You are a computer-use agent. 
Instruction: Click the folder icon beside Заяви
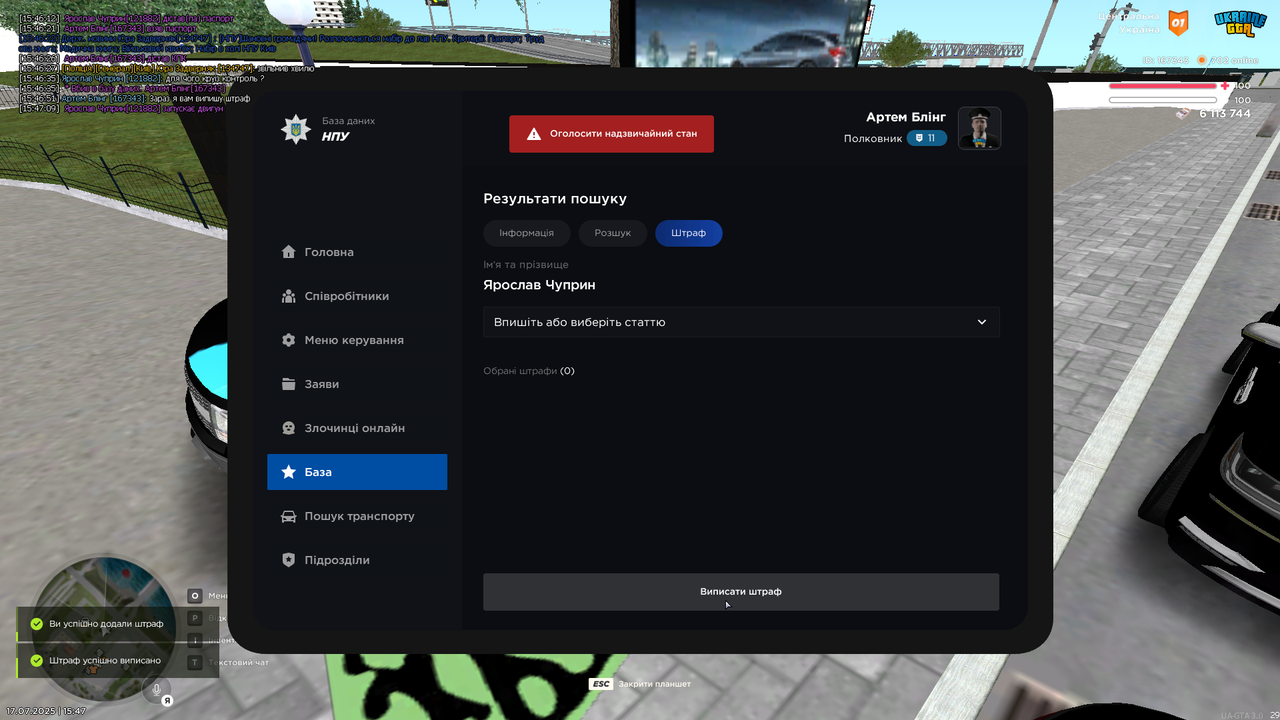[x=289, y=384]
